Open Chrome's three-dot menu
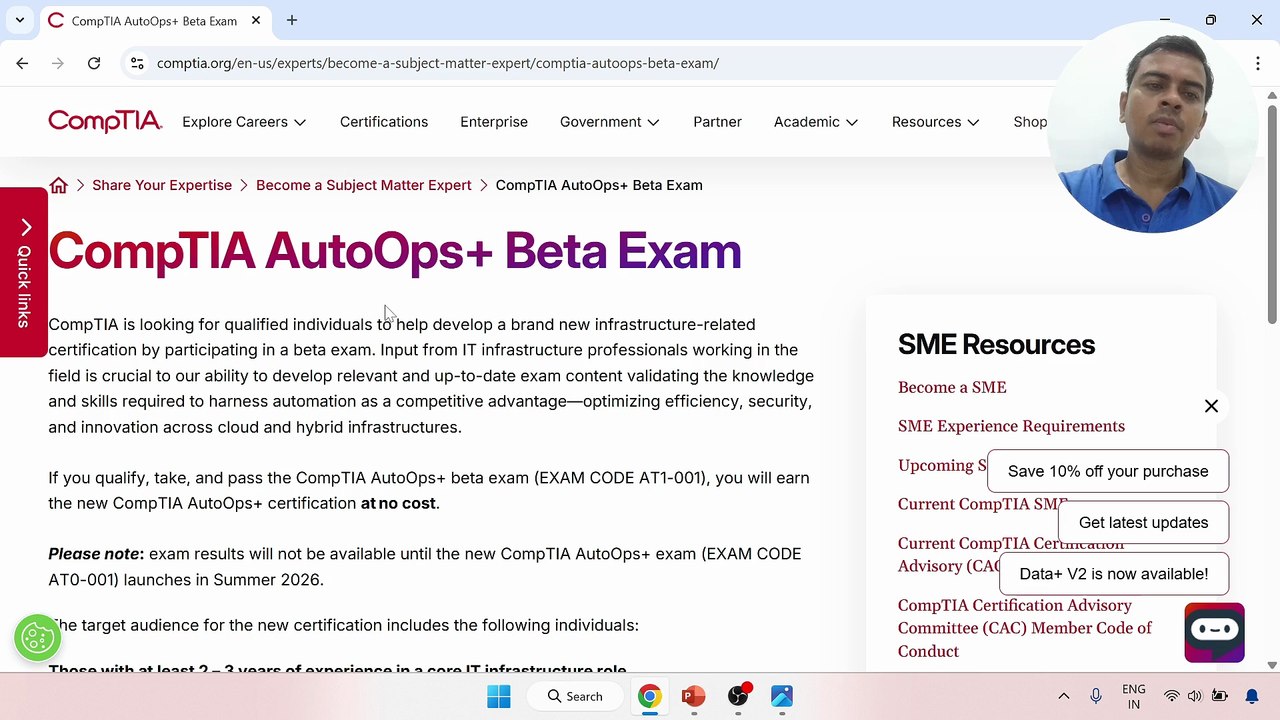The width and height of the screenshot is (1280, 720). 1258,63
